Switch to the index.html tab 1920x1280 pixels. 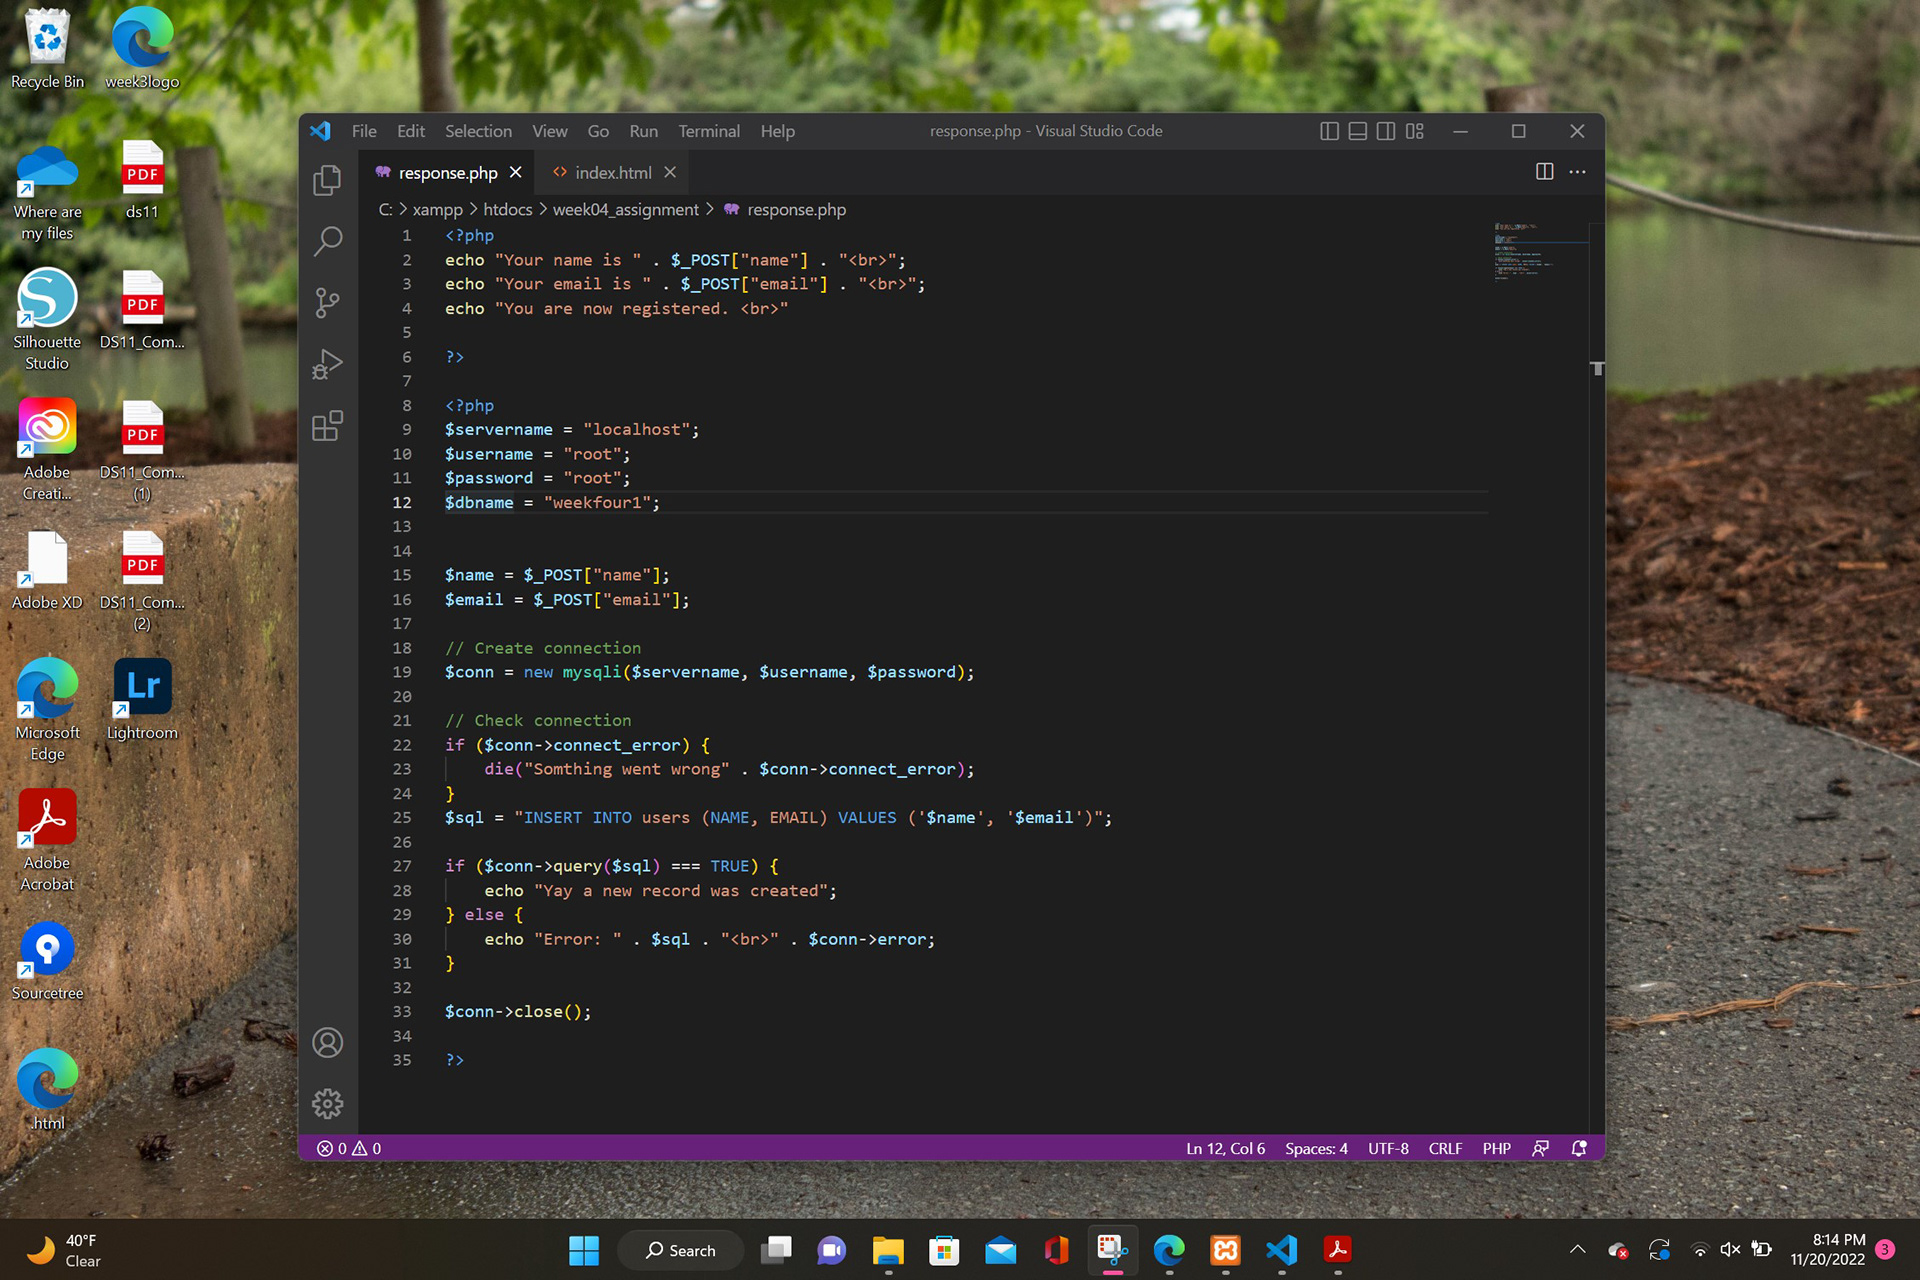tap(612, 172)
